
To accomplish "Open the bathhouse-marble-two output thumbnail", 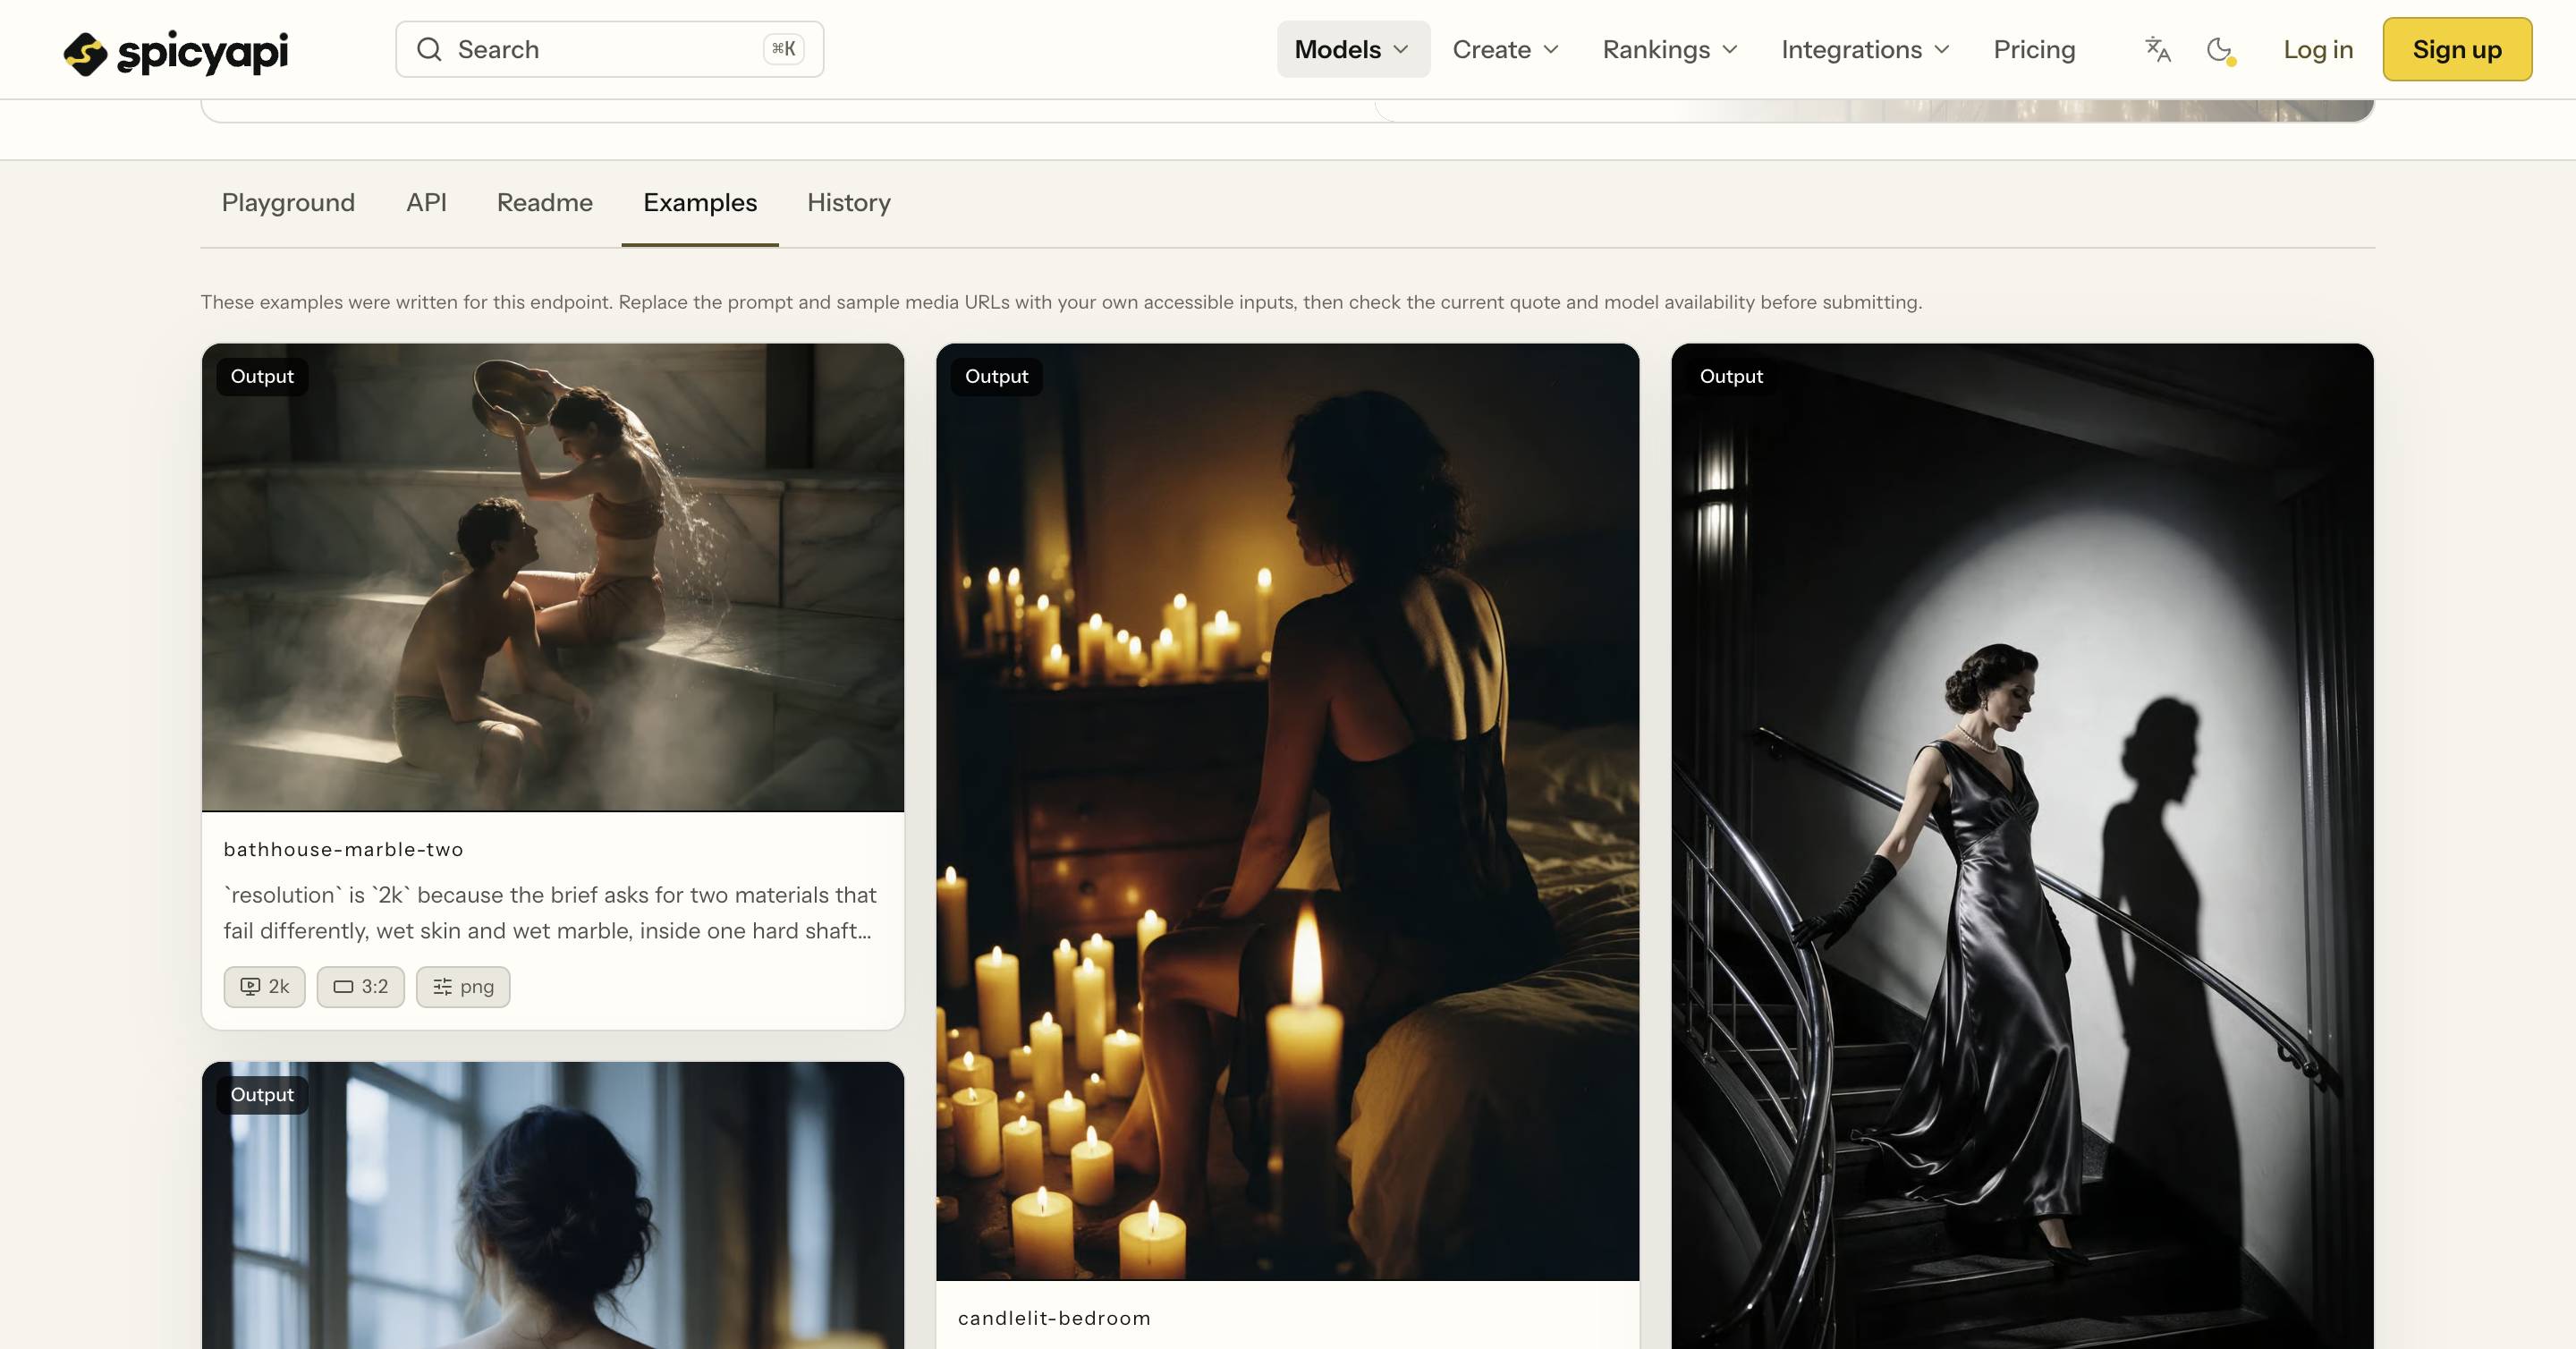I will pyautogui.click(x=553, y=578).
